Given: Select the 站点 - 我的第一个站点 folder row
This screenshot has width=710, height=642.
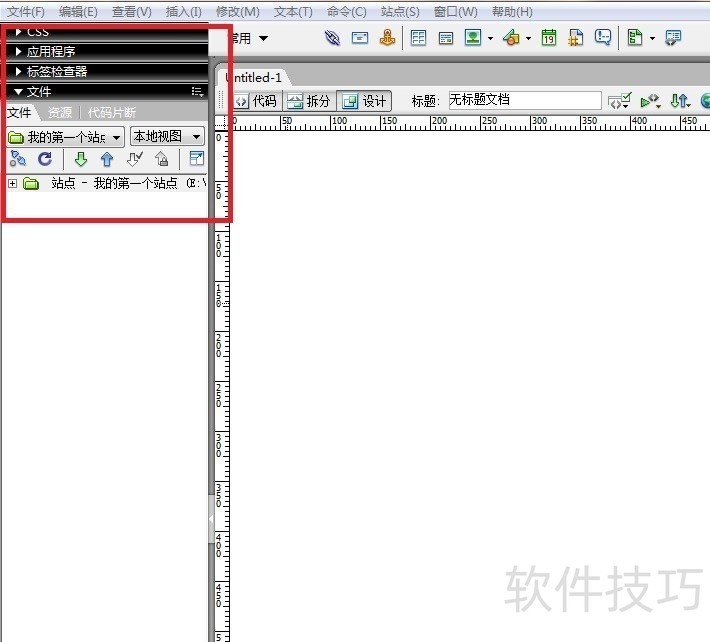Looking at the screenshot, I should pyautogui.click(x=106, y=183).
